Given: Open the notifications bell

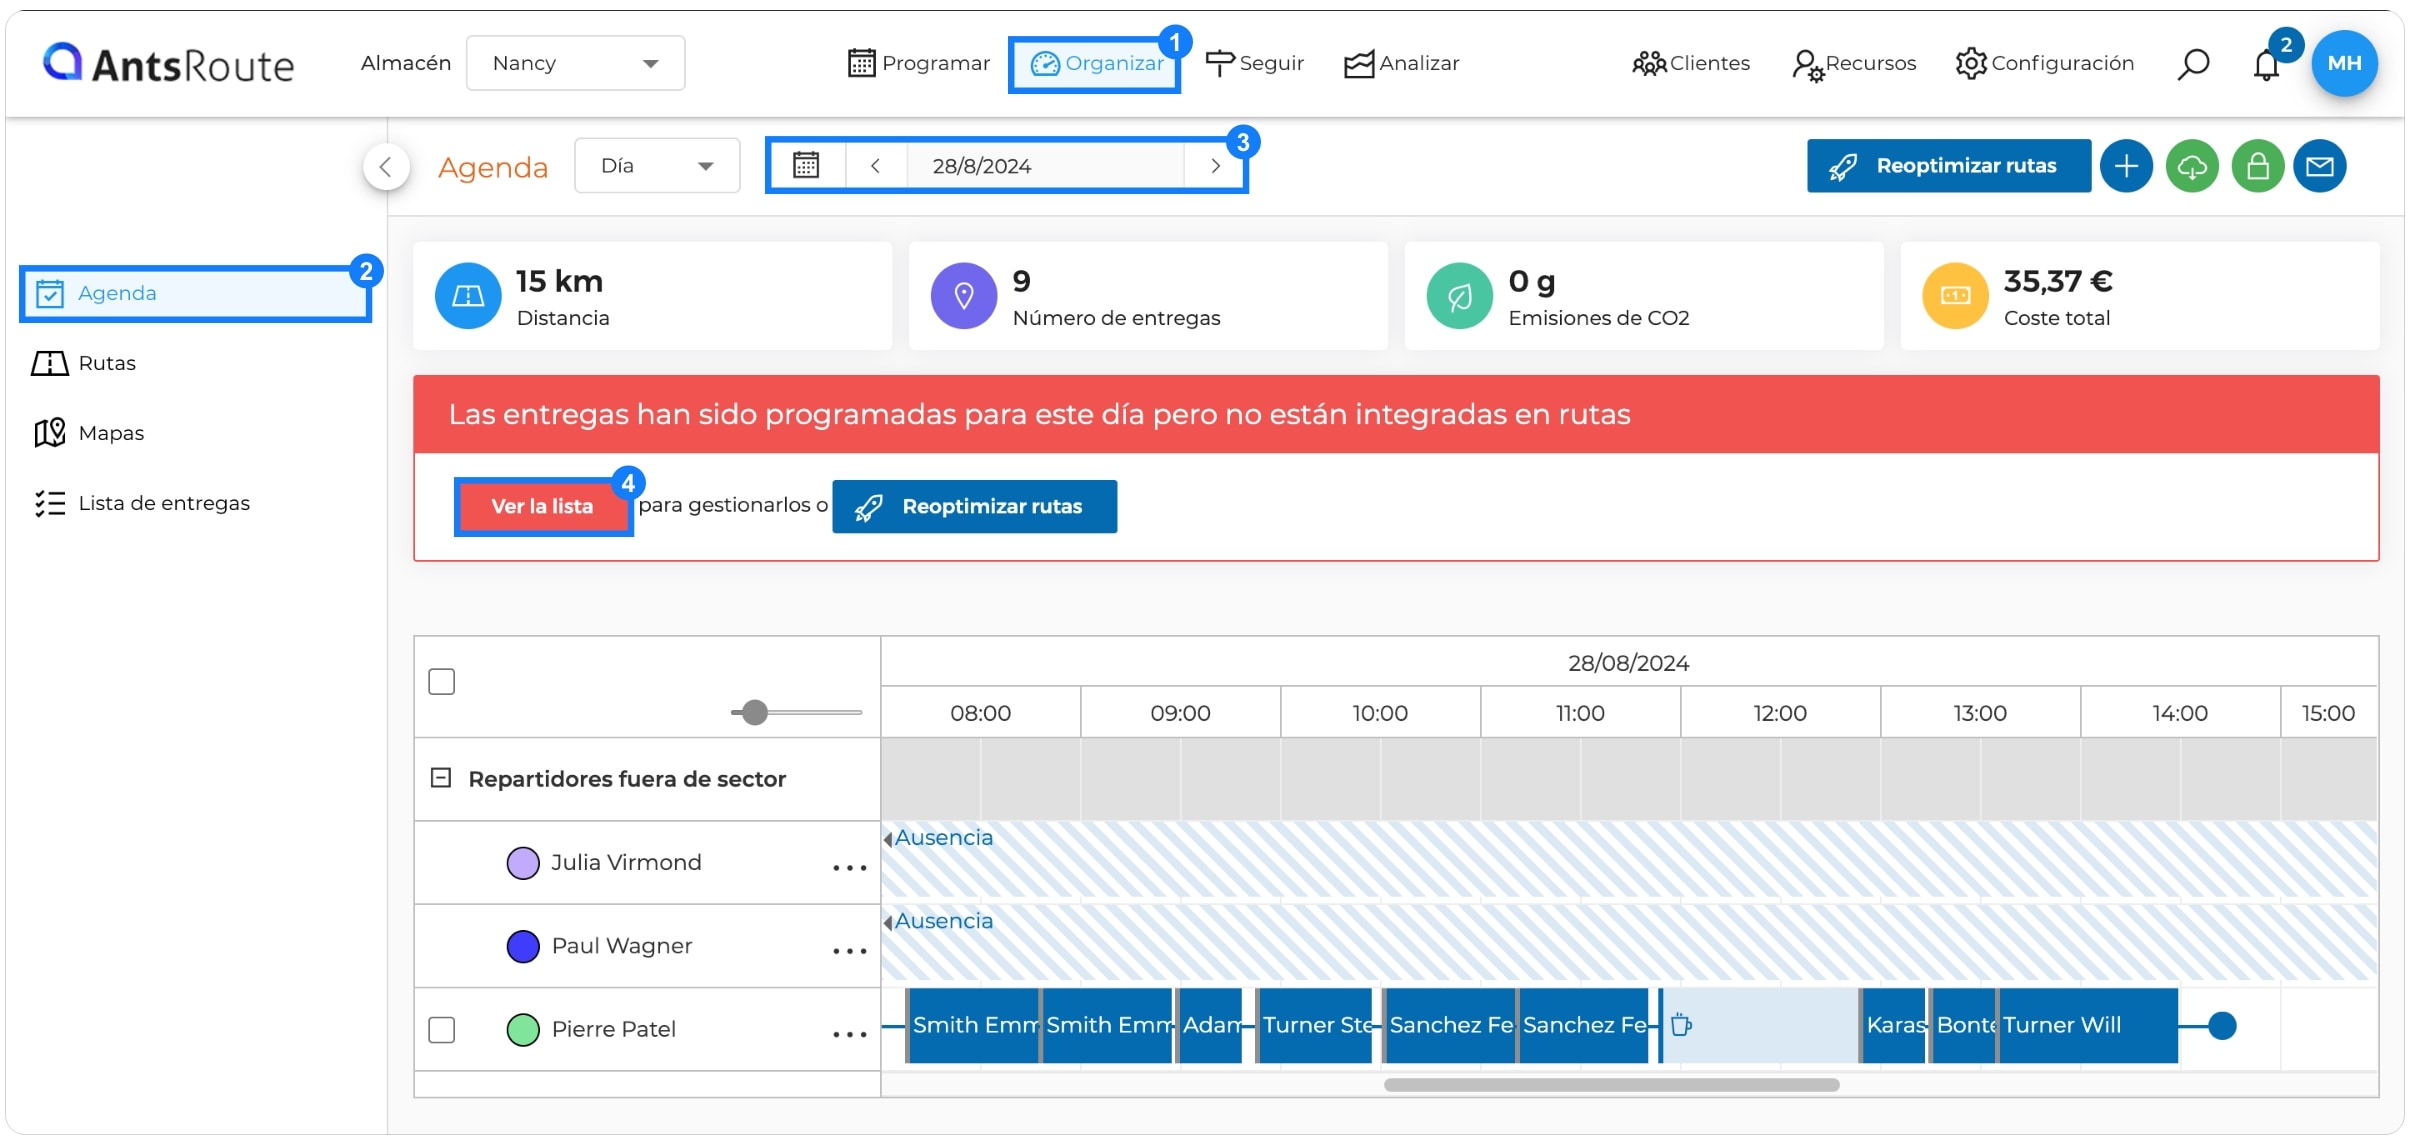Looking at the screenshot, I should tap(2266, 65).
